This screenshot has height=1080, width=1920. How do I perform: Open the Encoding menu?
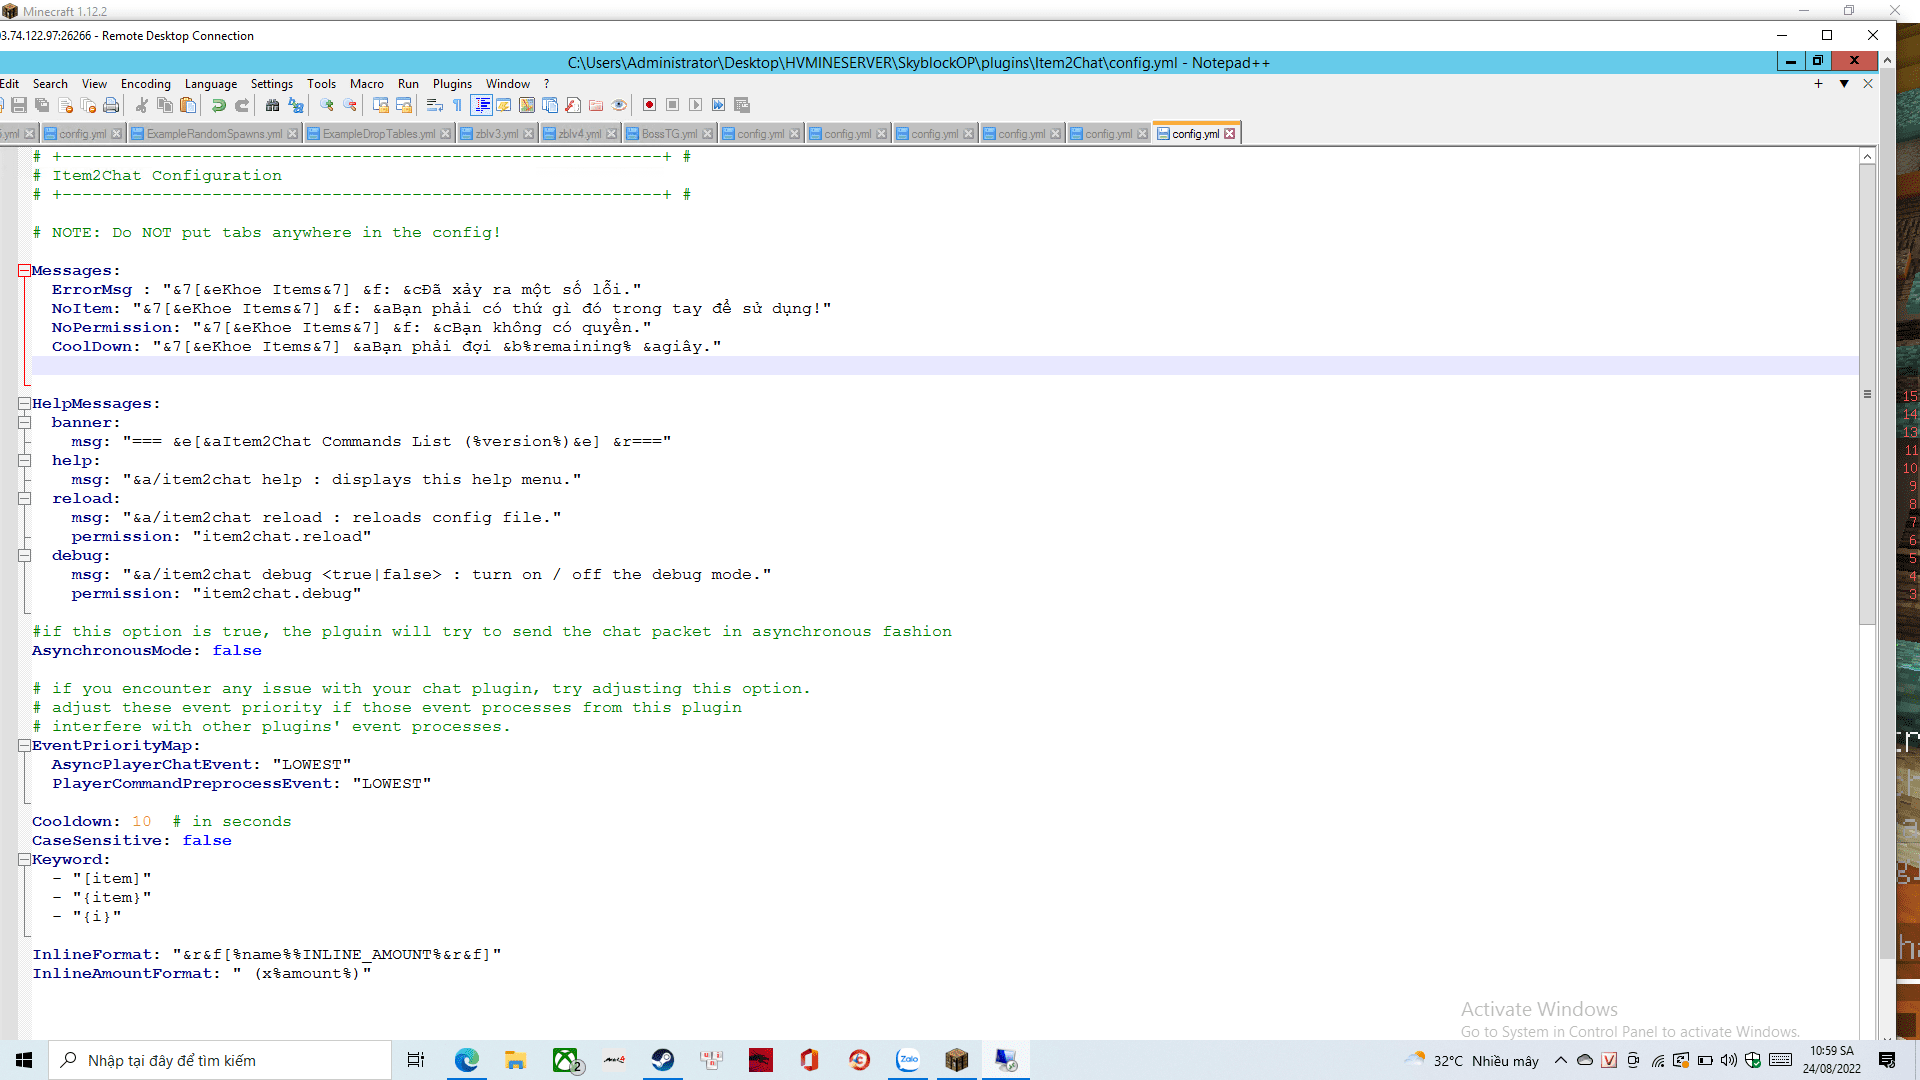145,84
